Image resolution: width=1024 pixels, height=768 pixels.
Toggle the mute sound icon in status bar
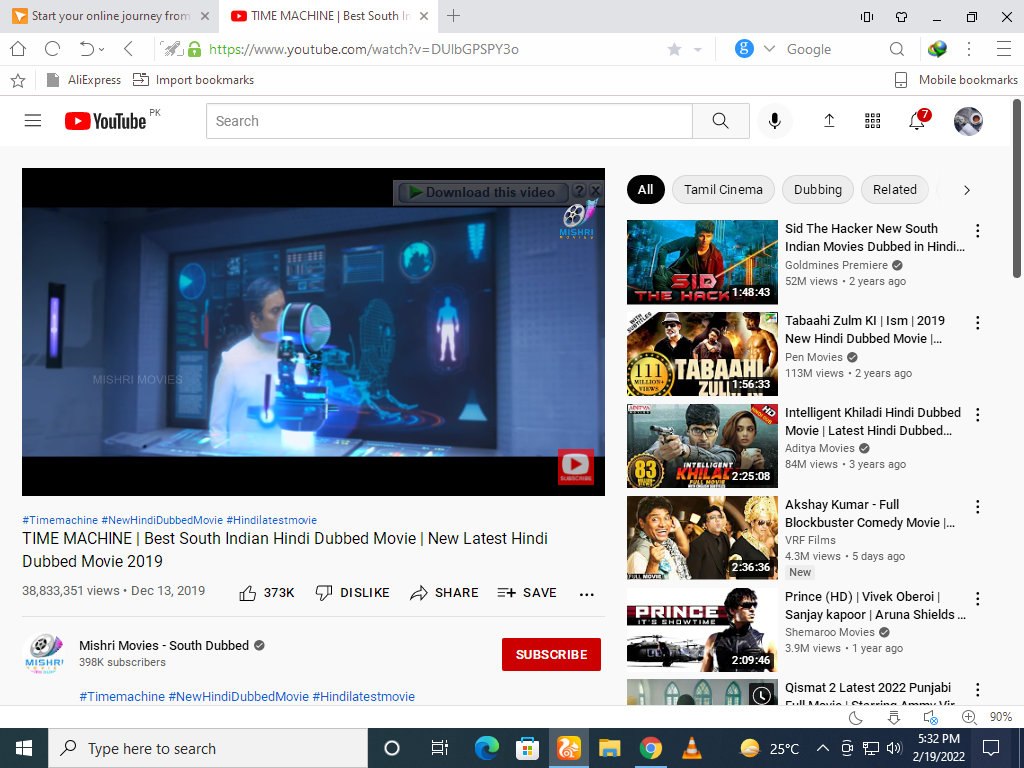coord(931,717)
